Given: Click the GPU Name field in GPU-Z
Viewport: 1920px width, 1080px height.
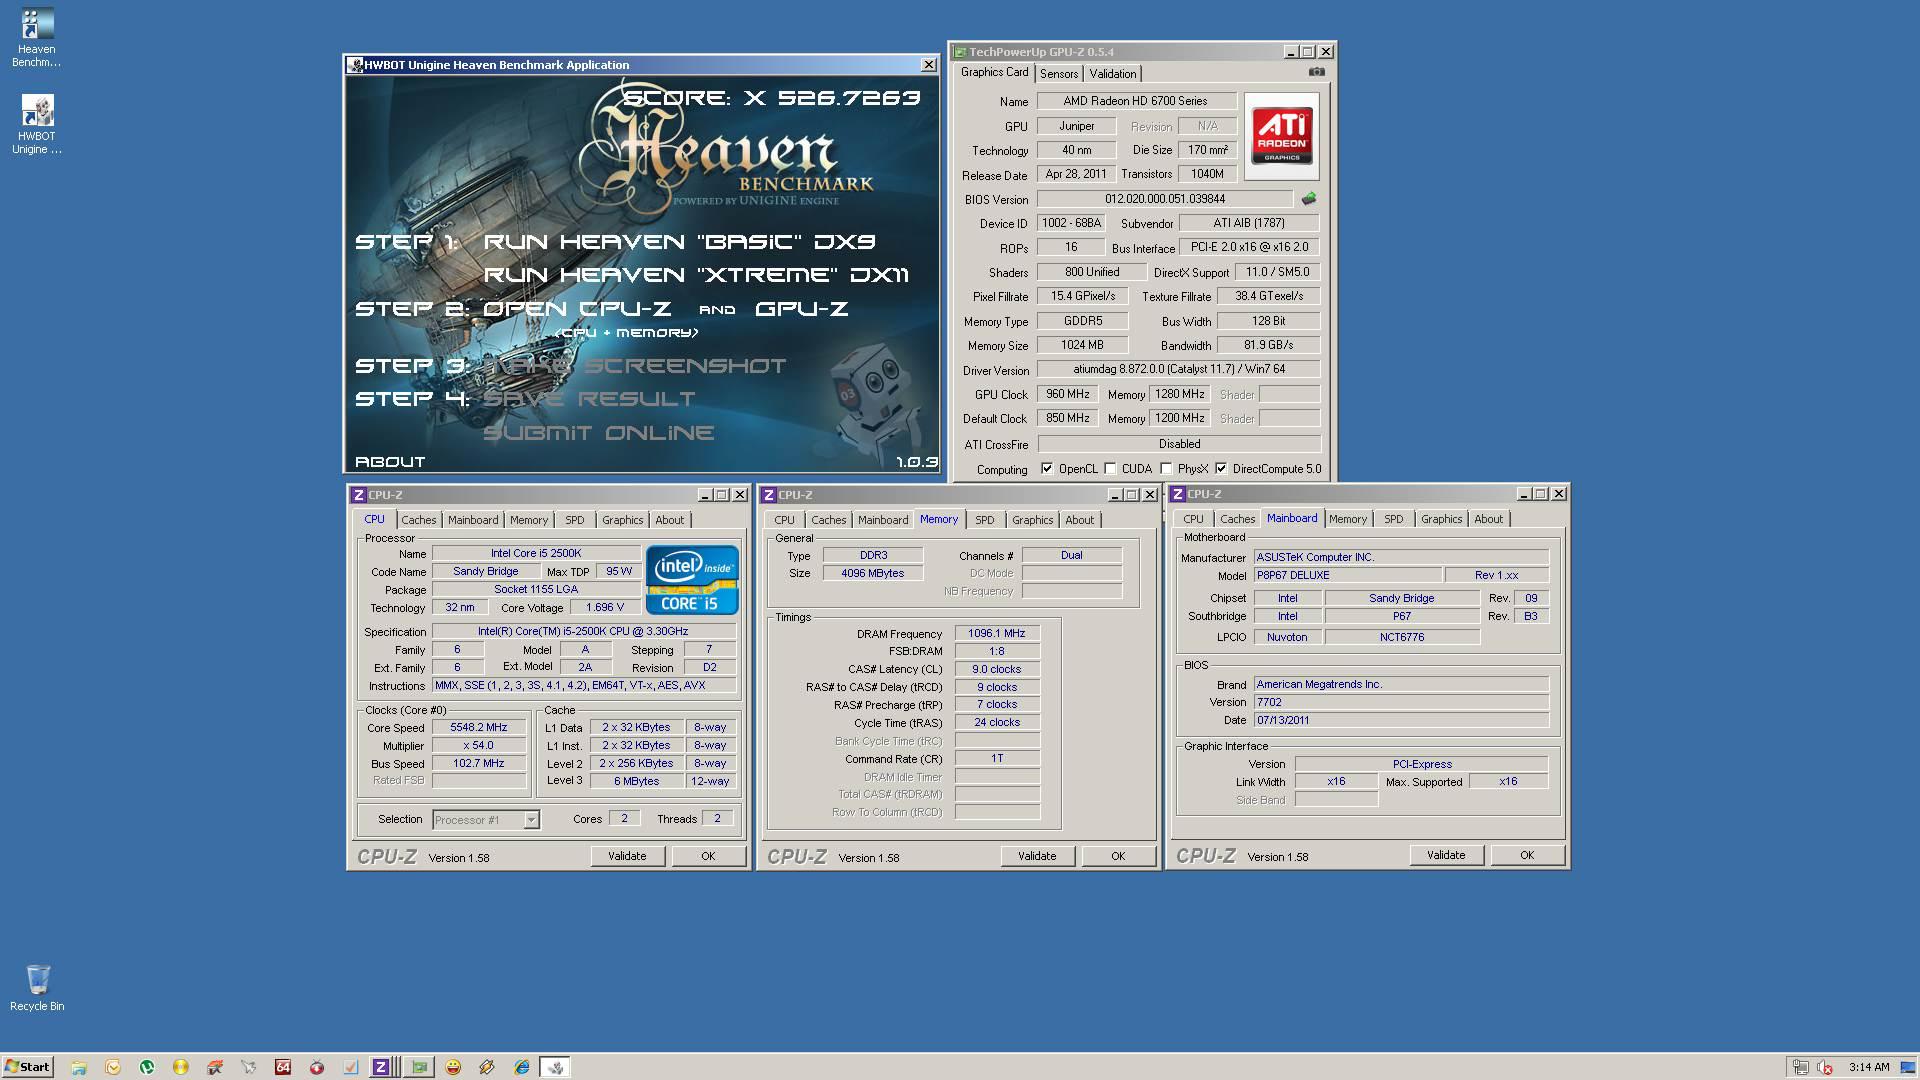Looking at the screenshot, I should tap(1136, 101).
